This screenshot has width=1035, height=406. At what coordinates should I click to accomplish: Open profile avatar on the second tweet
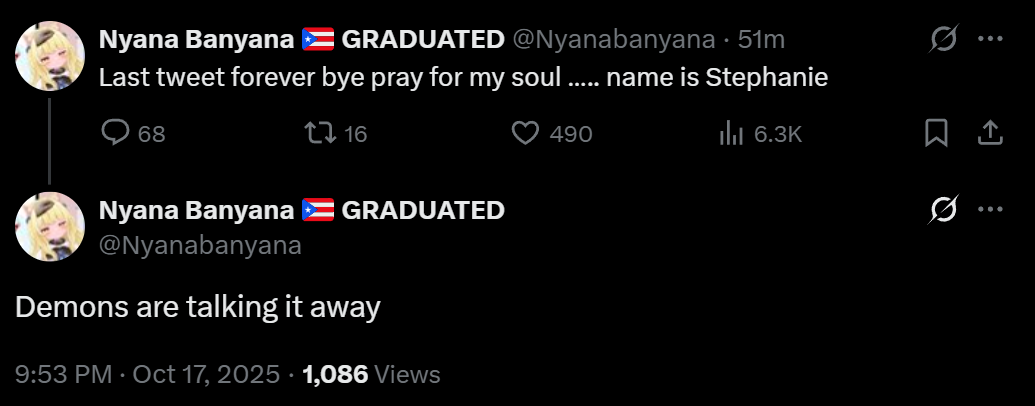tap(49, 227)
